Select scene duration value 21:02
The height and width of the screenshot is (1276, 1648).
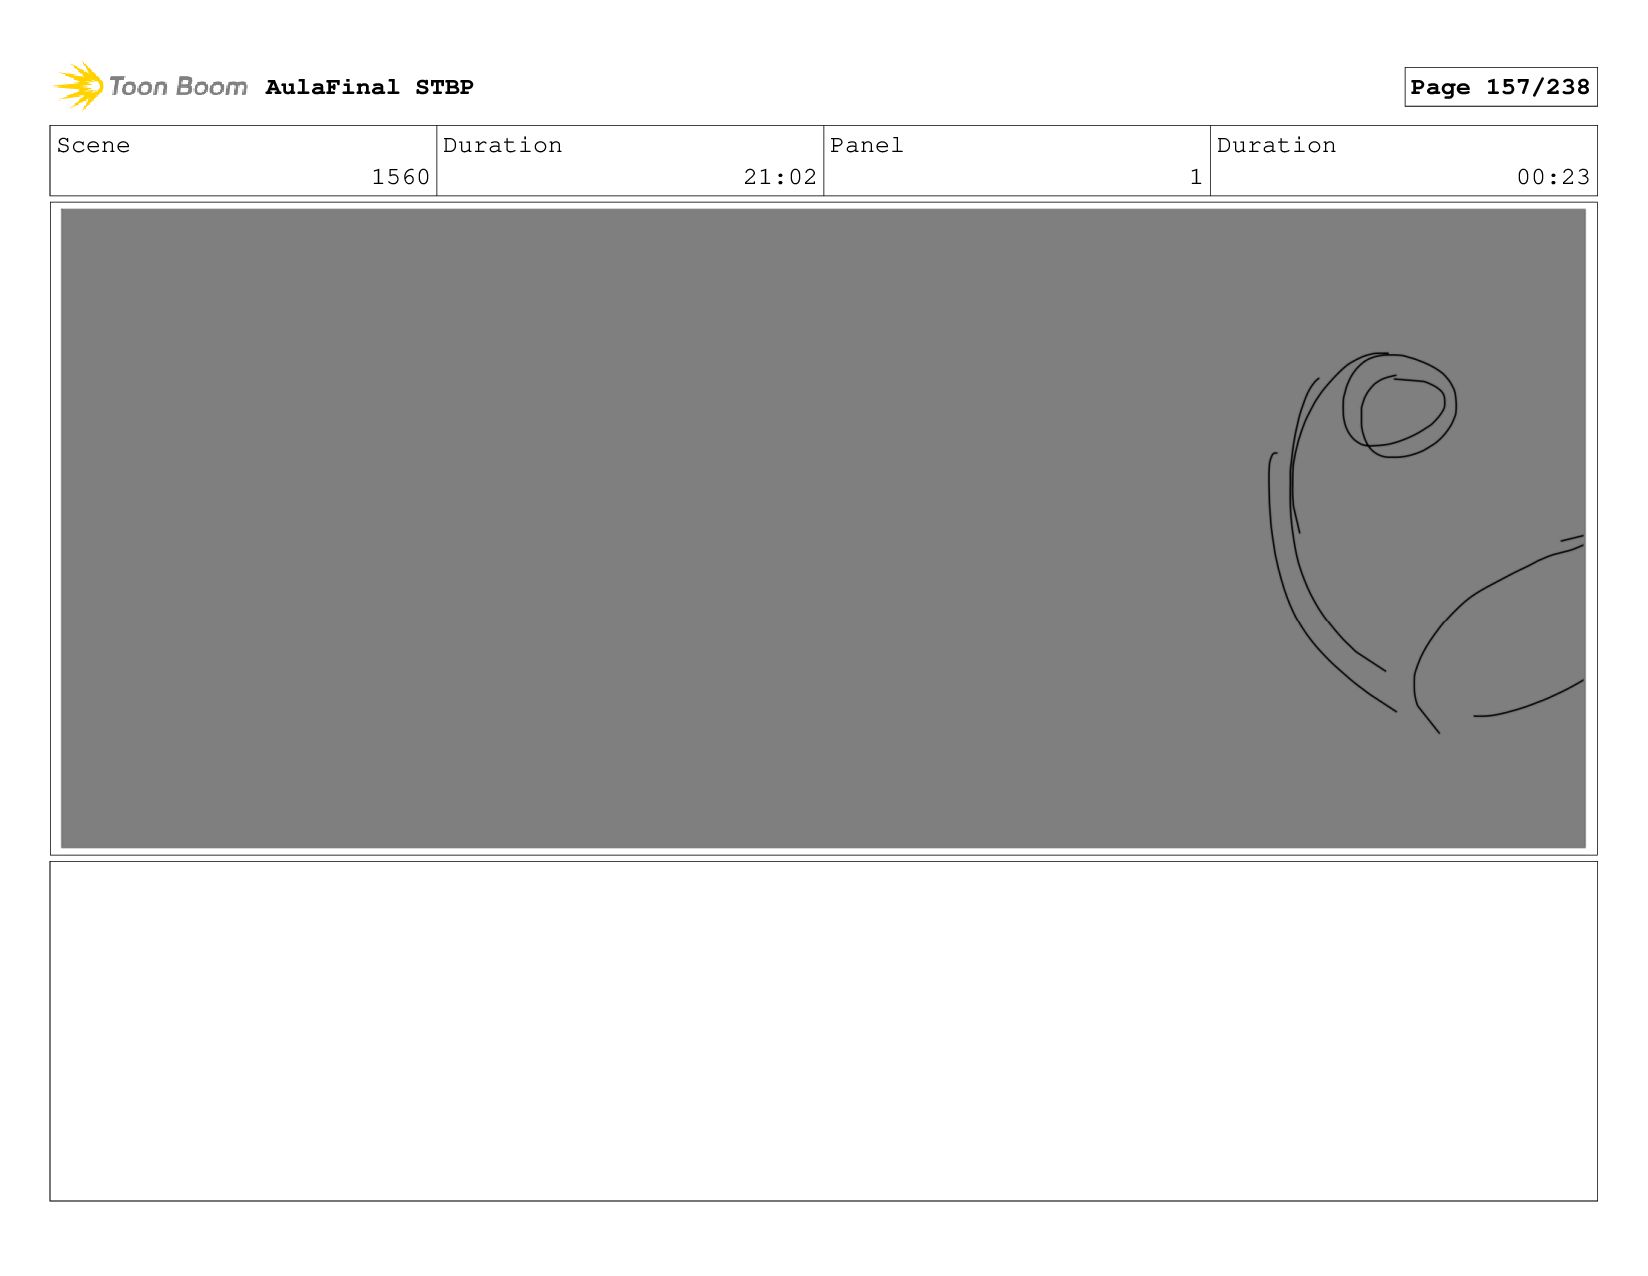(780, 177)
